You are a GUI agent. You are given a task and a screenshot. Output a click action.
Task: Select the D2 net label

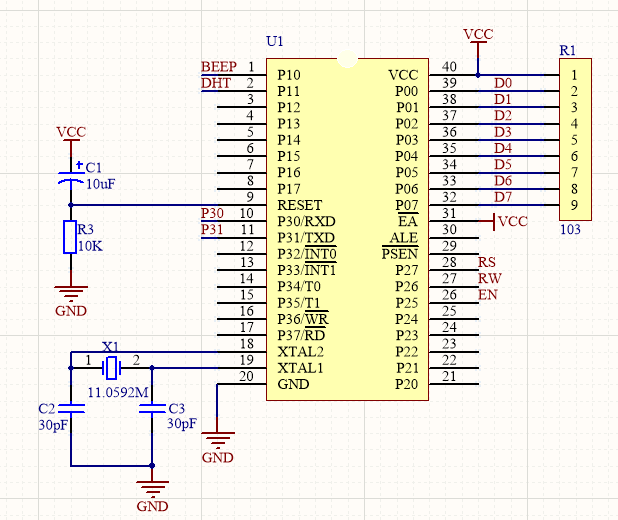click(503, 116)
